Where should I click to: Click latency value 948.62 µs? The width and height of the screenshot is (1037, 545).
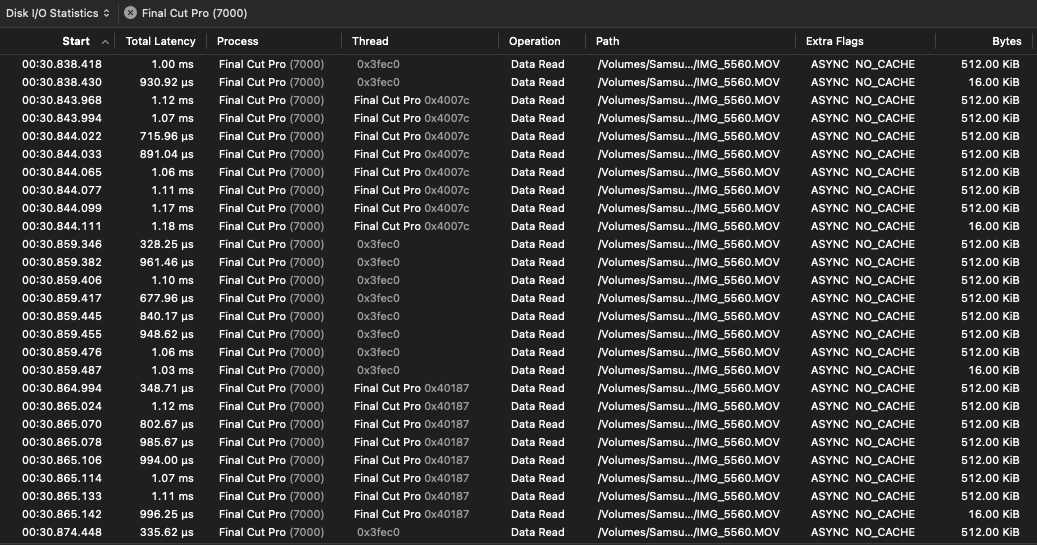click(167, 334)
